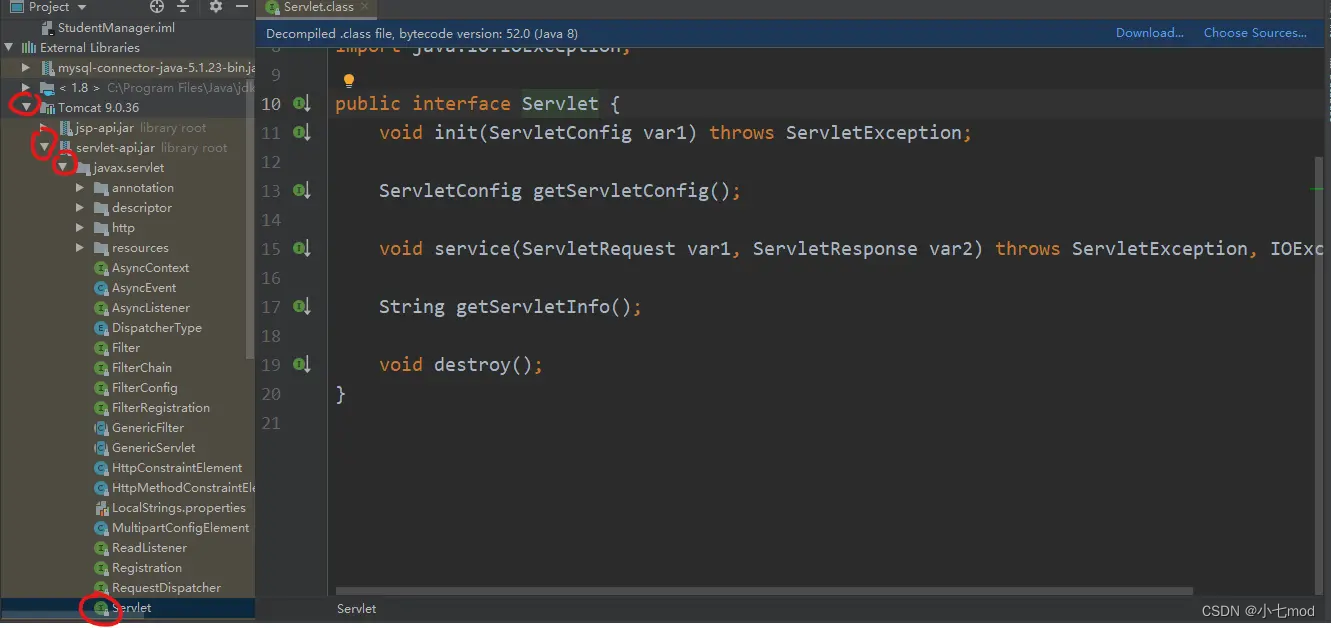Expand the jsp-api.jar node
Viewport: 1331px width, 628px height.
click(45, 128)
